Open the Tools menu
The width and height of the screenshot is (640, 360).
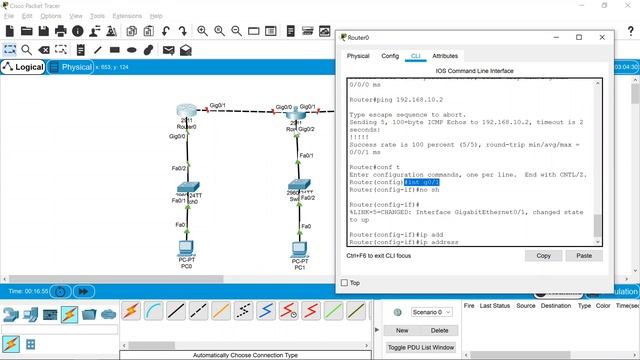[x=97, y=16]
